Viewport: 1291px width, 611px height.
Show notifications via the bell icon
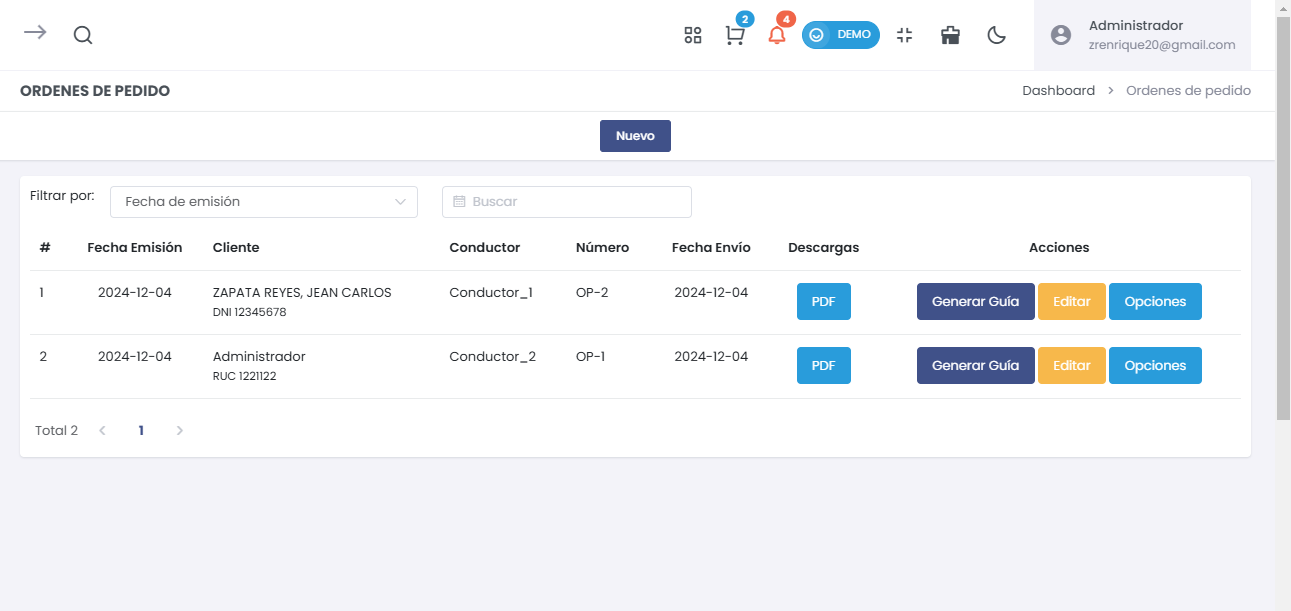(777, 36)
